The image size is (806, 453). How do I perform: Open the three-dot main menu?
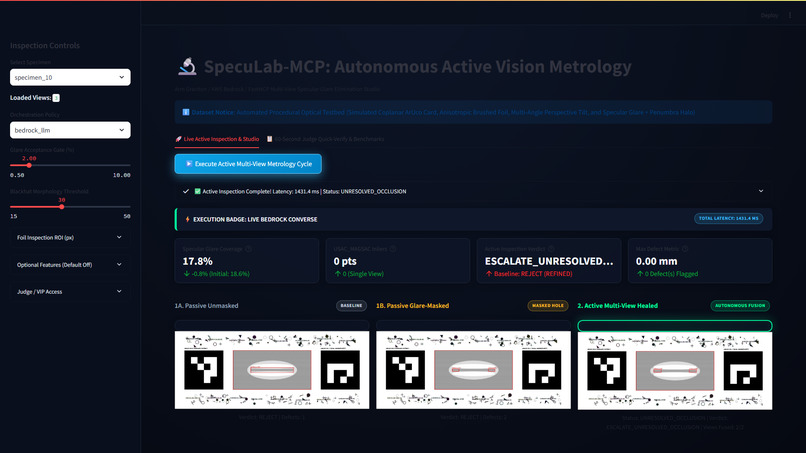(790, 15)
